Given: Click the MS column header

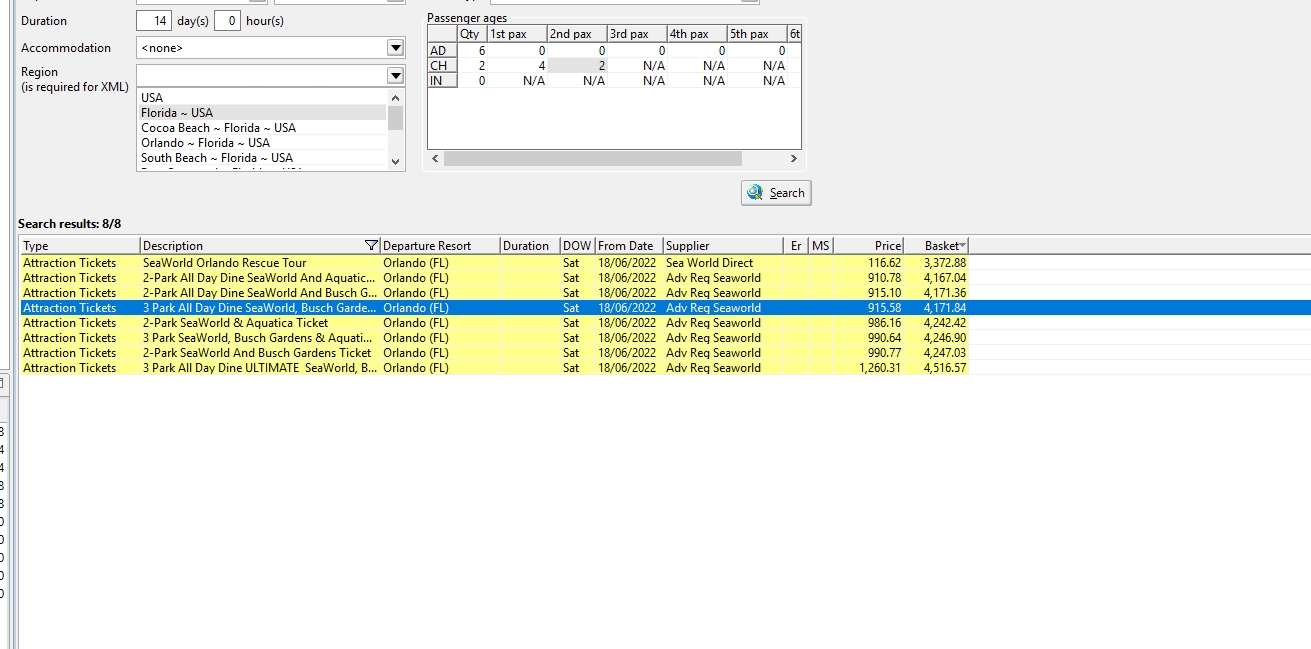Looking at the screenshot, I should 821,246.
